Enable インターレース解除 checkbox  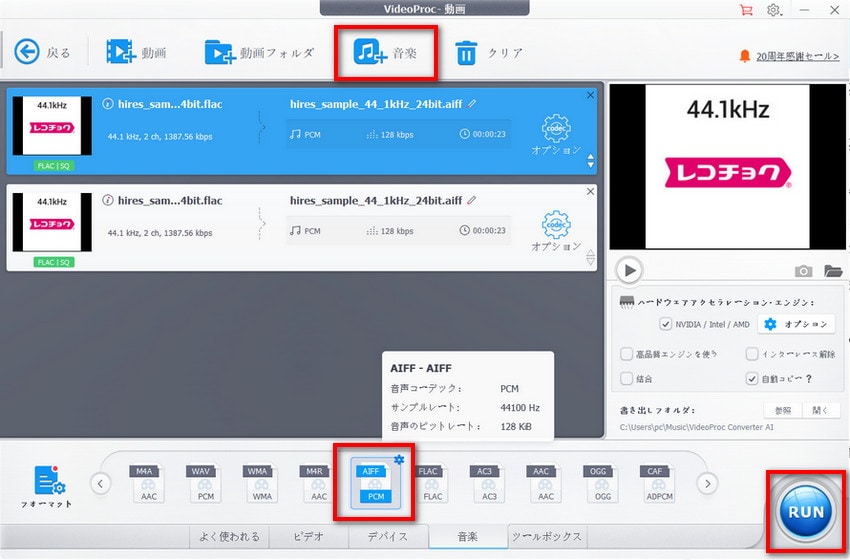(751, 354)
